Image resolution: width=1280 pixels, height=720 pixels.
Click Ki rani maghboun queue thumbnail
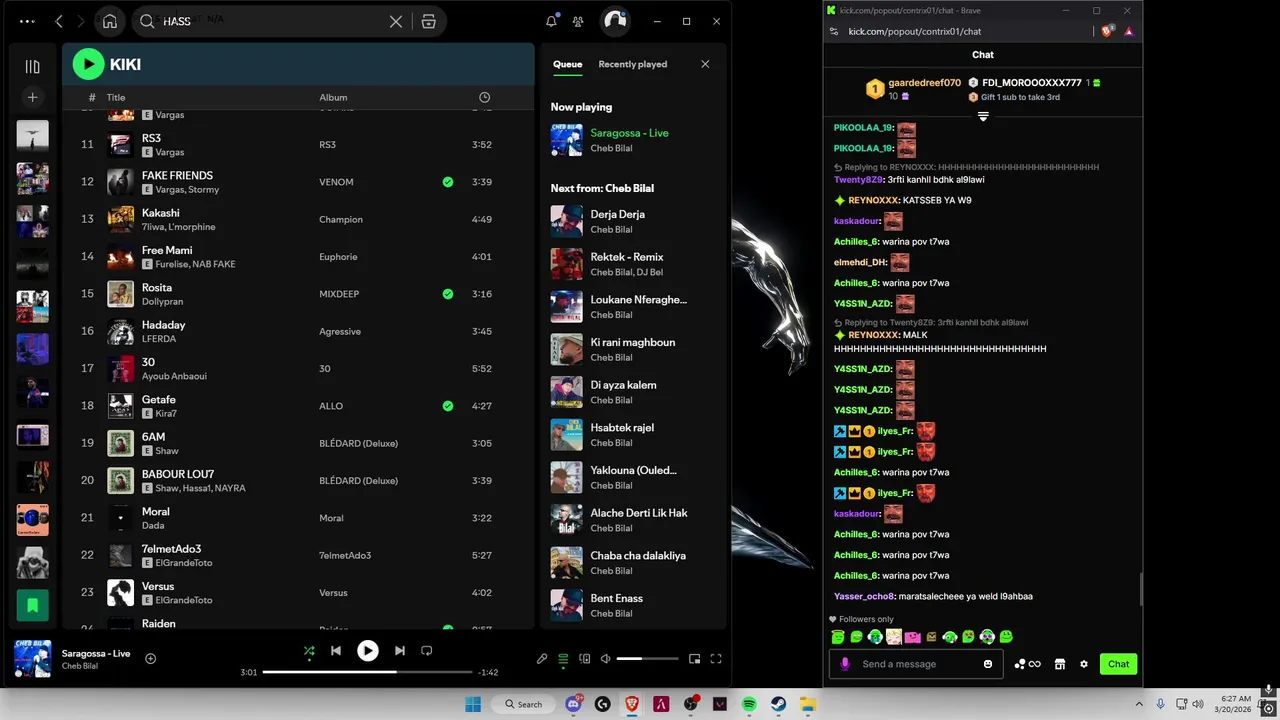567,349
